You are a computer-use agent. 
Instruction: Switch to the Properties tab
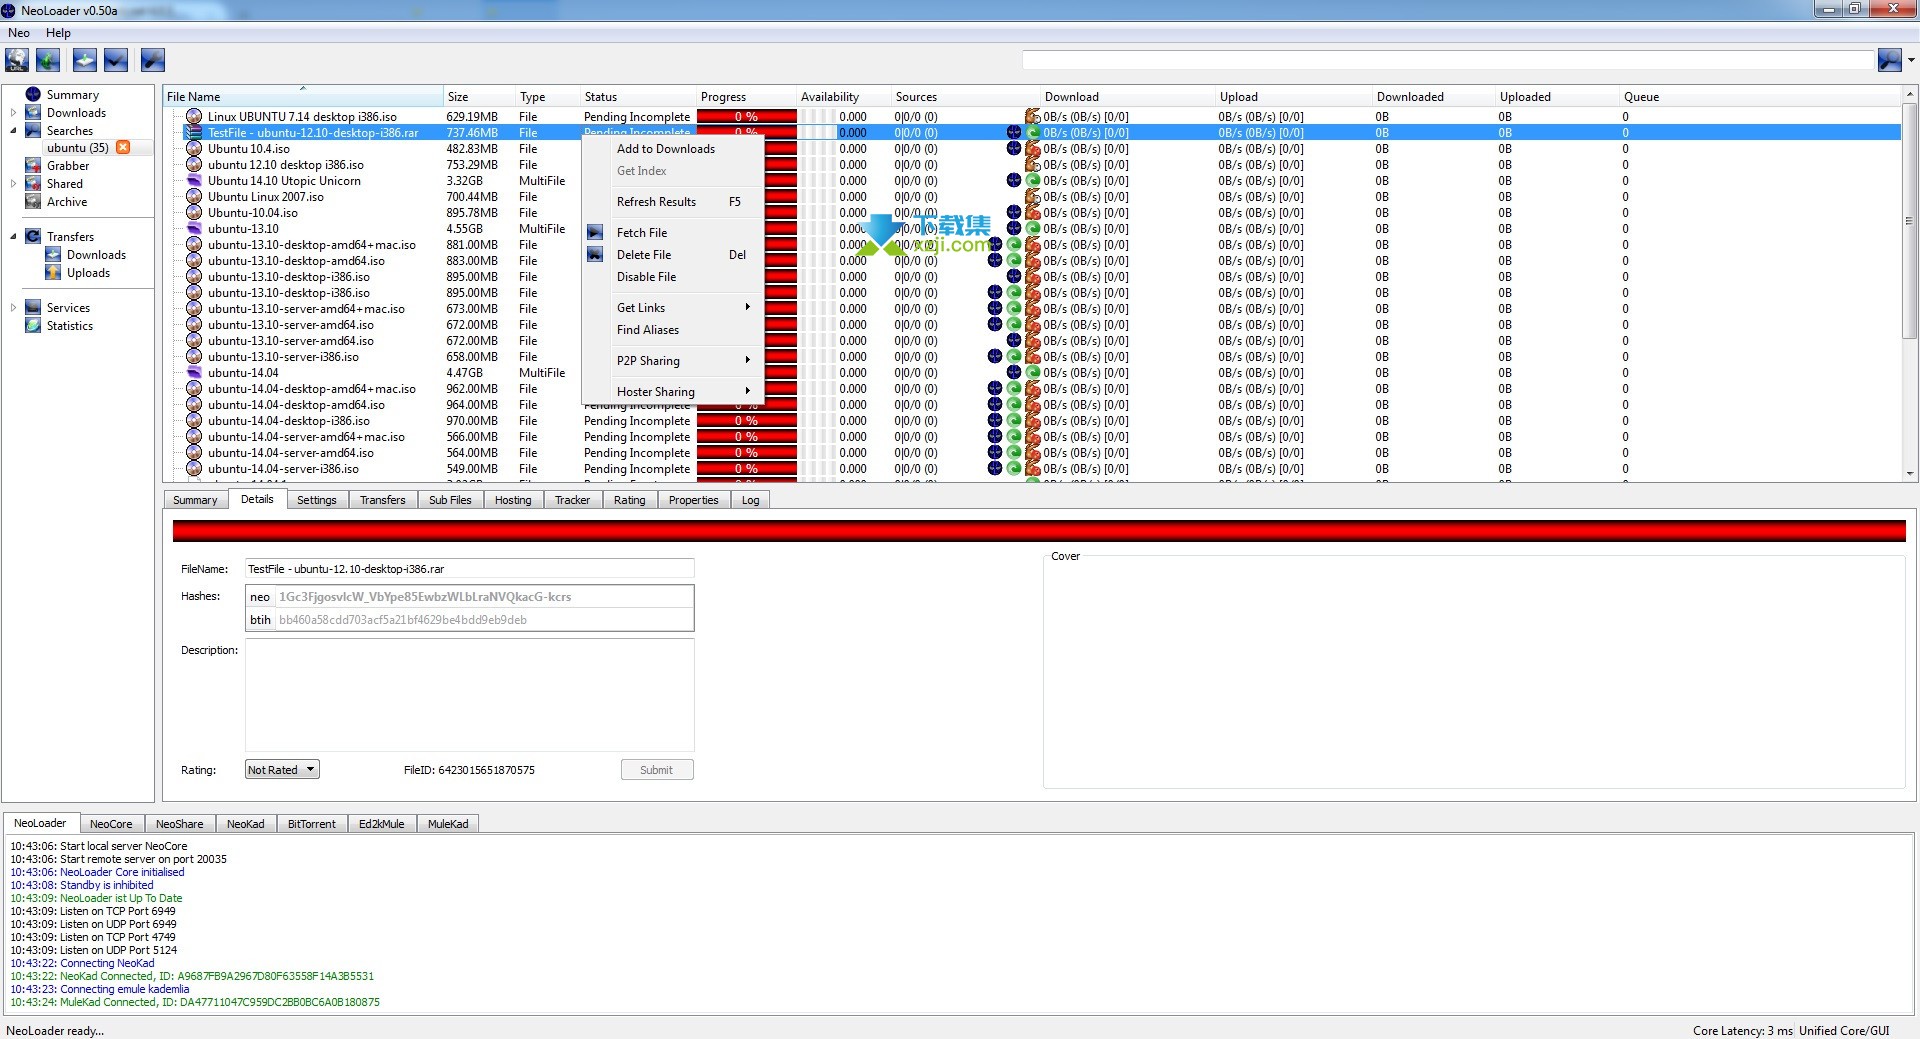tap(693, 500)
